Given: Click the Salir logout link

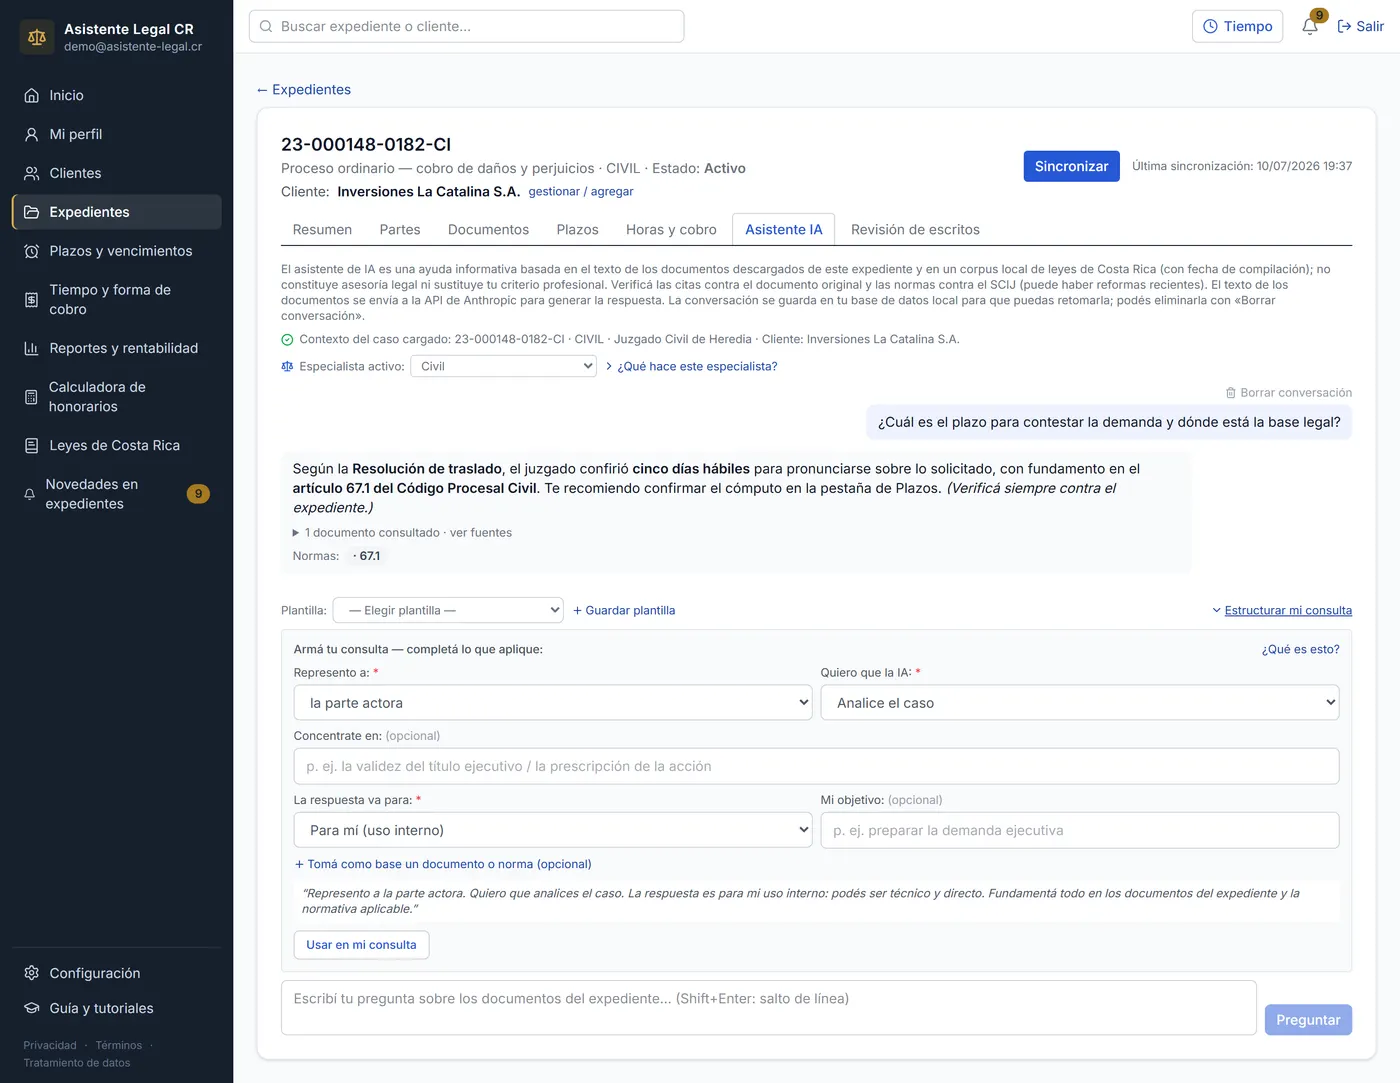Looking at the screenshot, I should pyautogui.click(x=1360, y=27).
